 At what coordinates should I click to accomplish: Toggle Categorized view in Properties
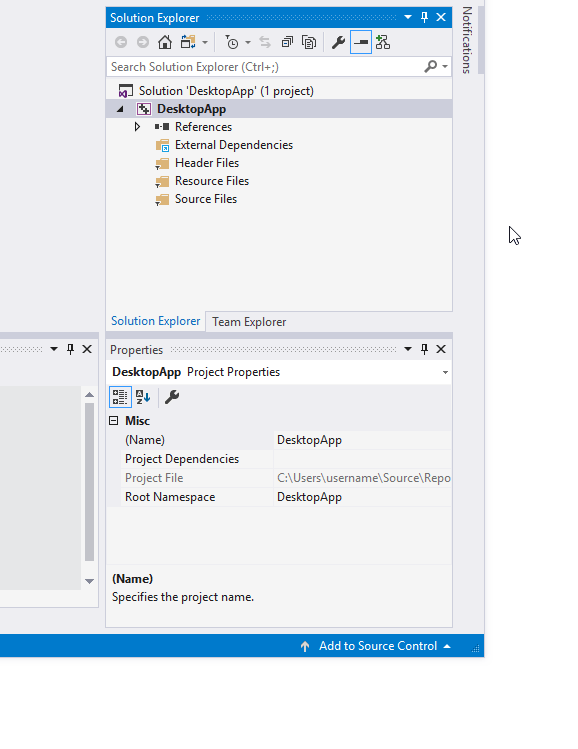120,397
